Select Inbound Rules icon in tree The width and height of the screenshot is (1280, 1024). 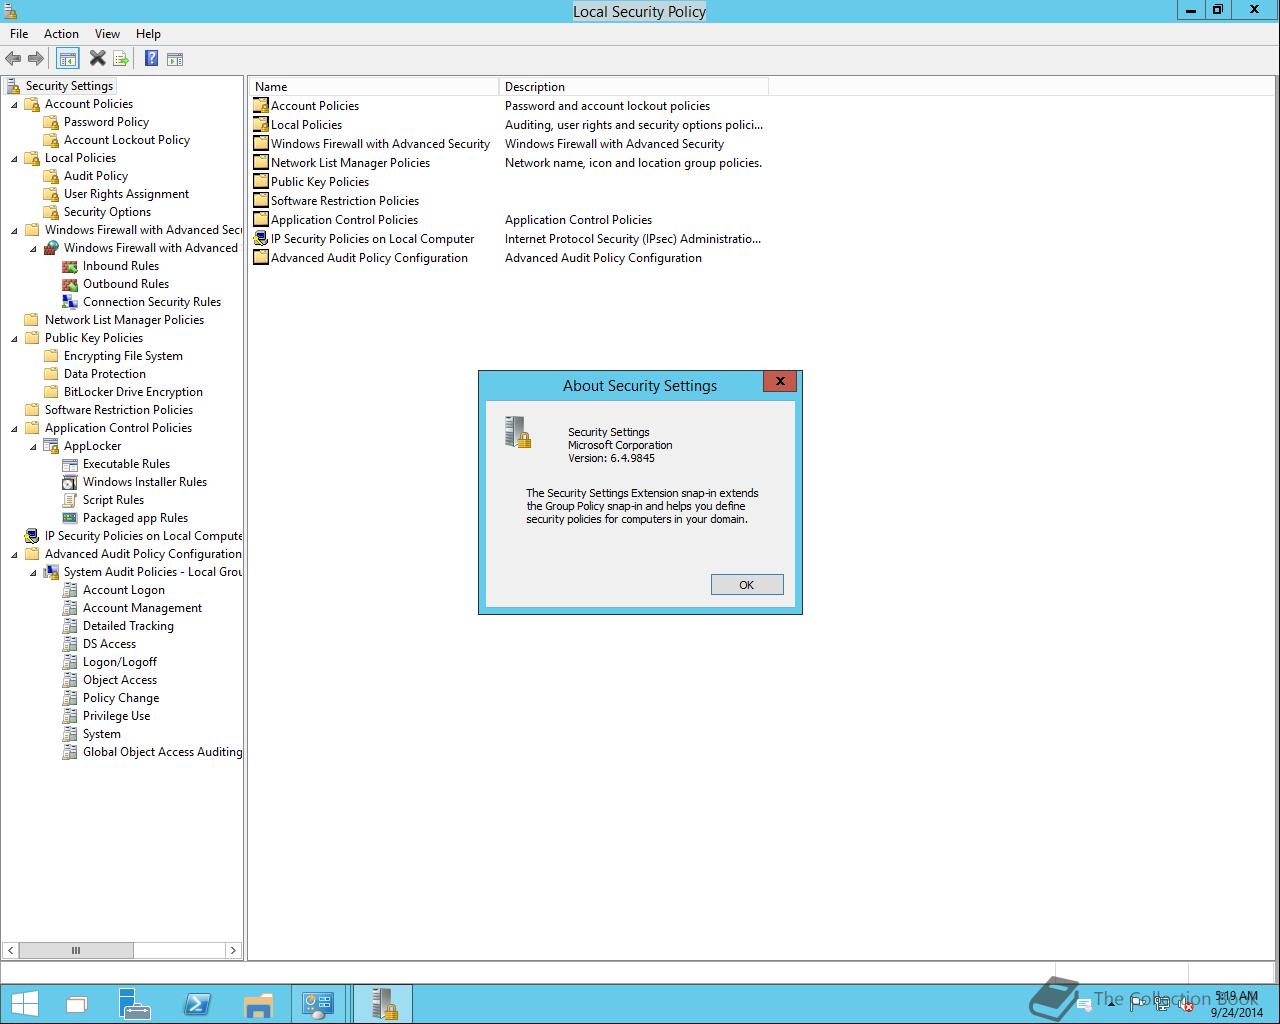point(70,266)
